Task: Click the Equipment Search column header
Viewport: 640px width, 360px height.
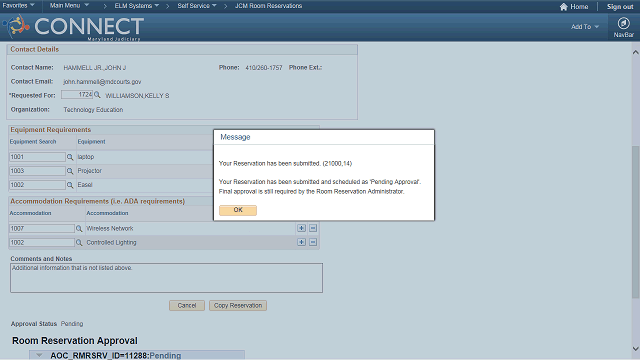Action: (x=33, y=142)
